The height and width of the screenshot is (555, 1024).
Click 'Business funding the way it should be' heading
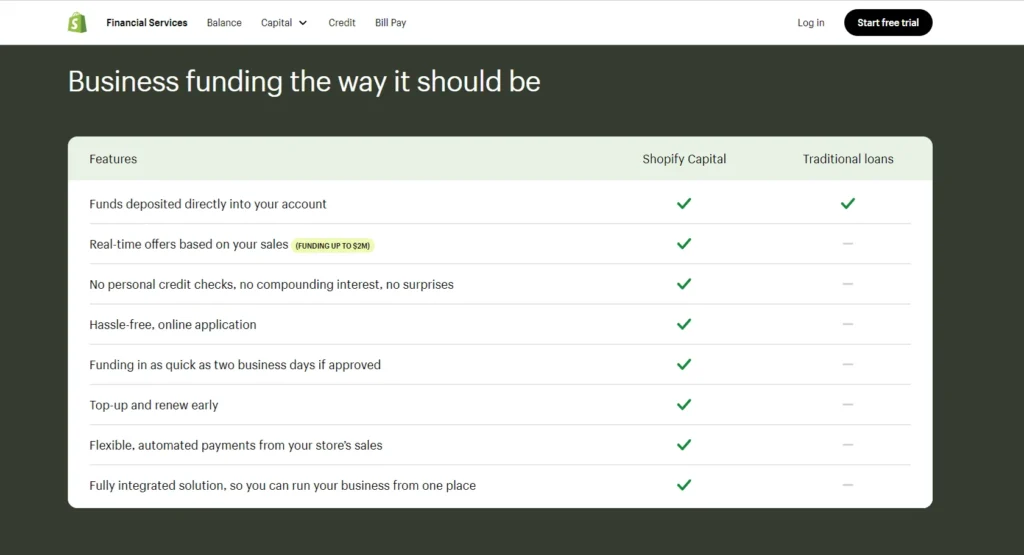click(304, 82)
